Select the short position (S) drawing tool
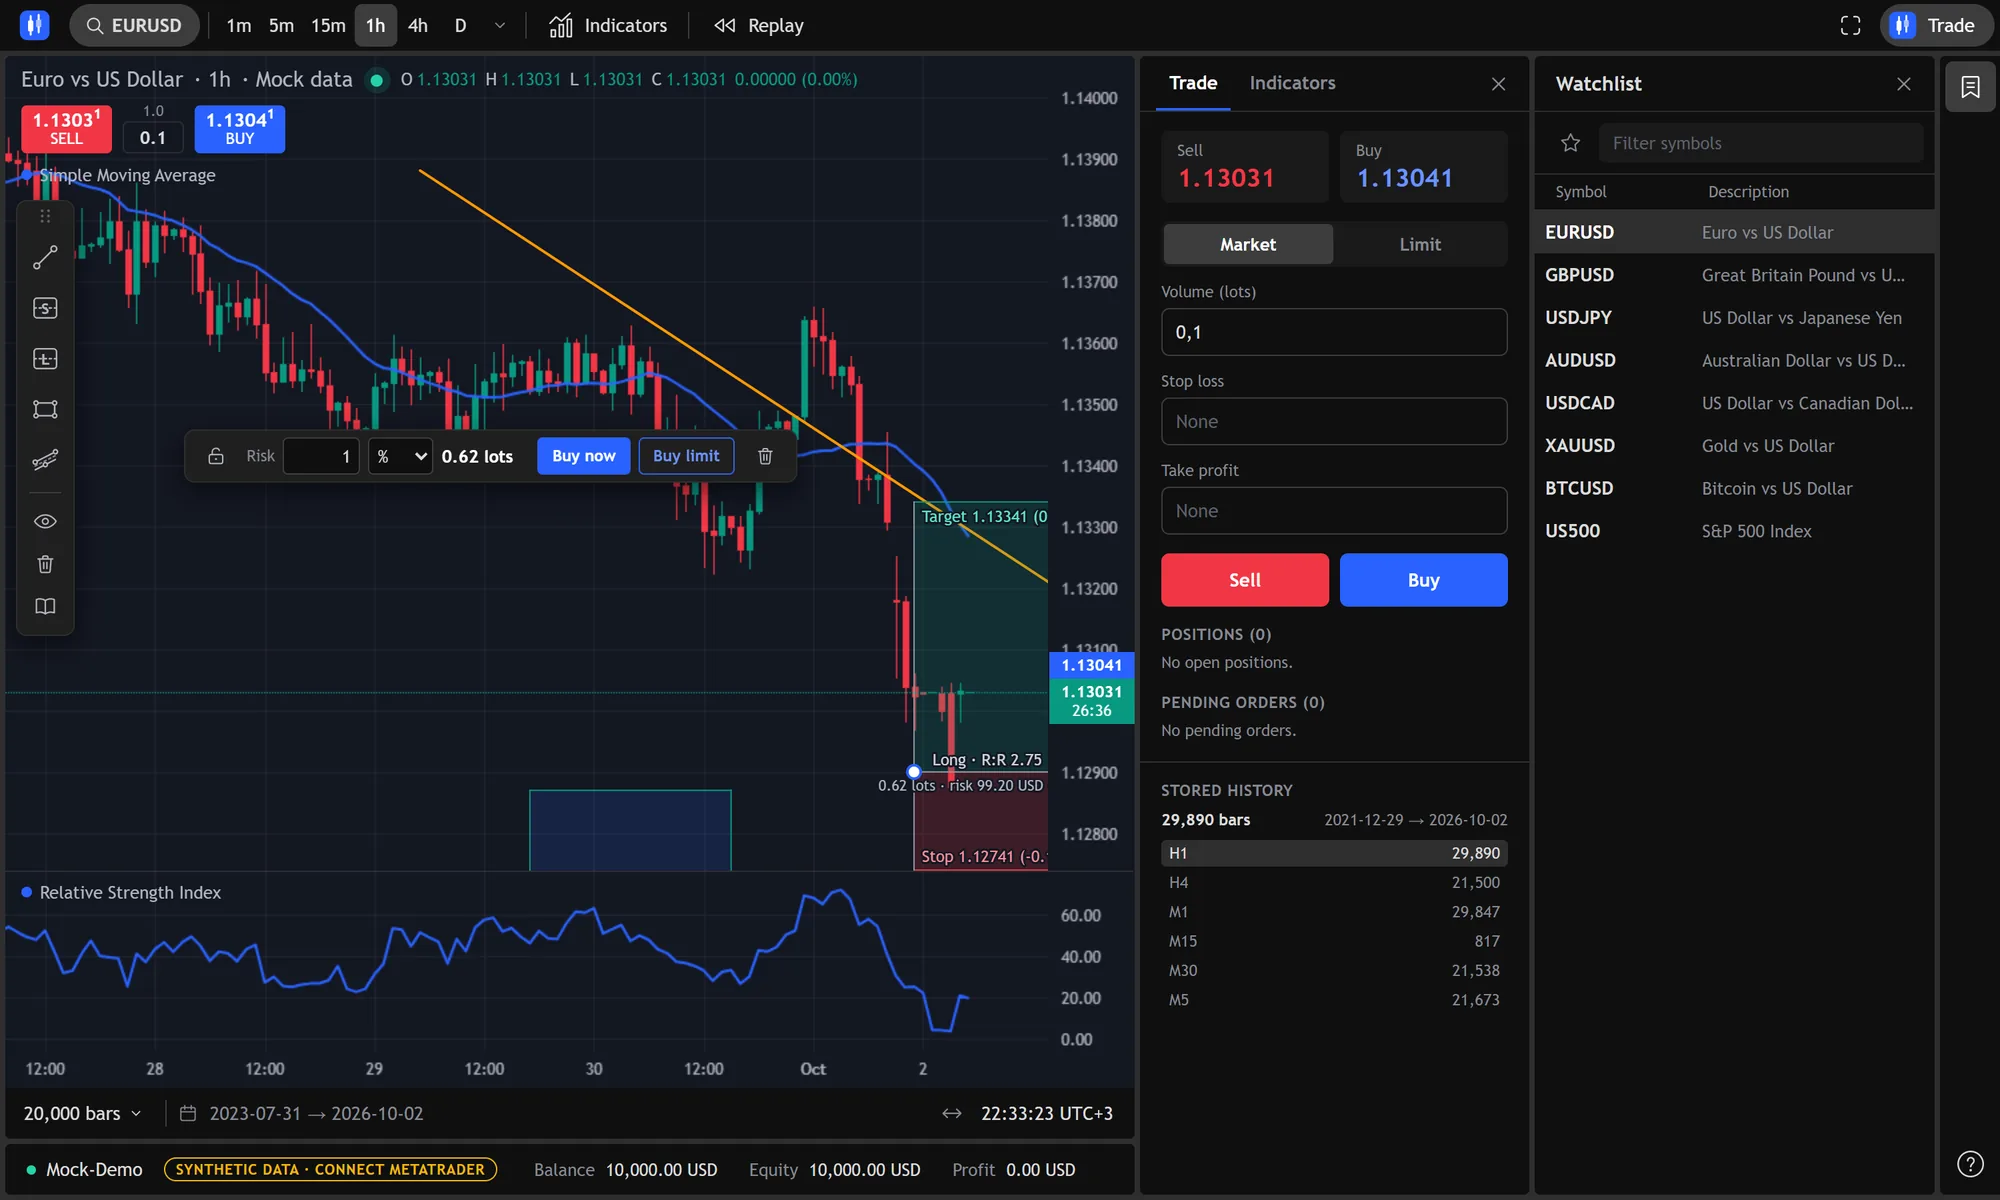This screenshot has height=1200, width=2000. click(45, 308)
